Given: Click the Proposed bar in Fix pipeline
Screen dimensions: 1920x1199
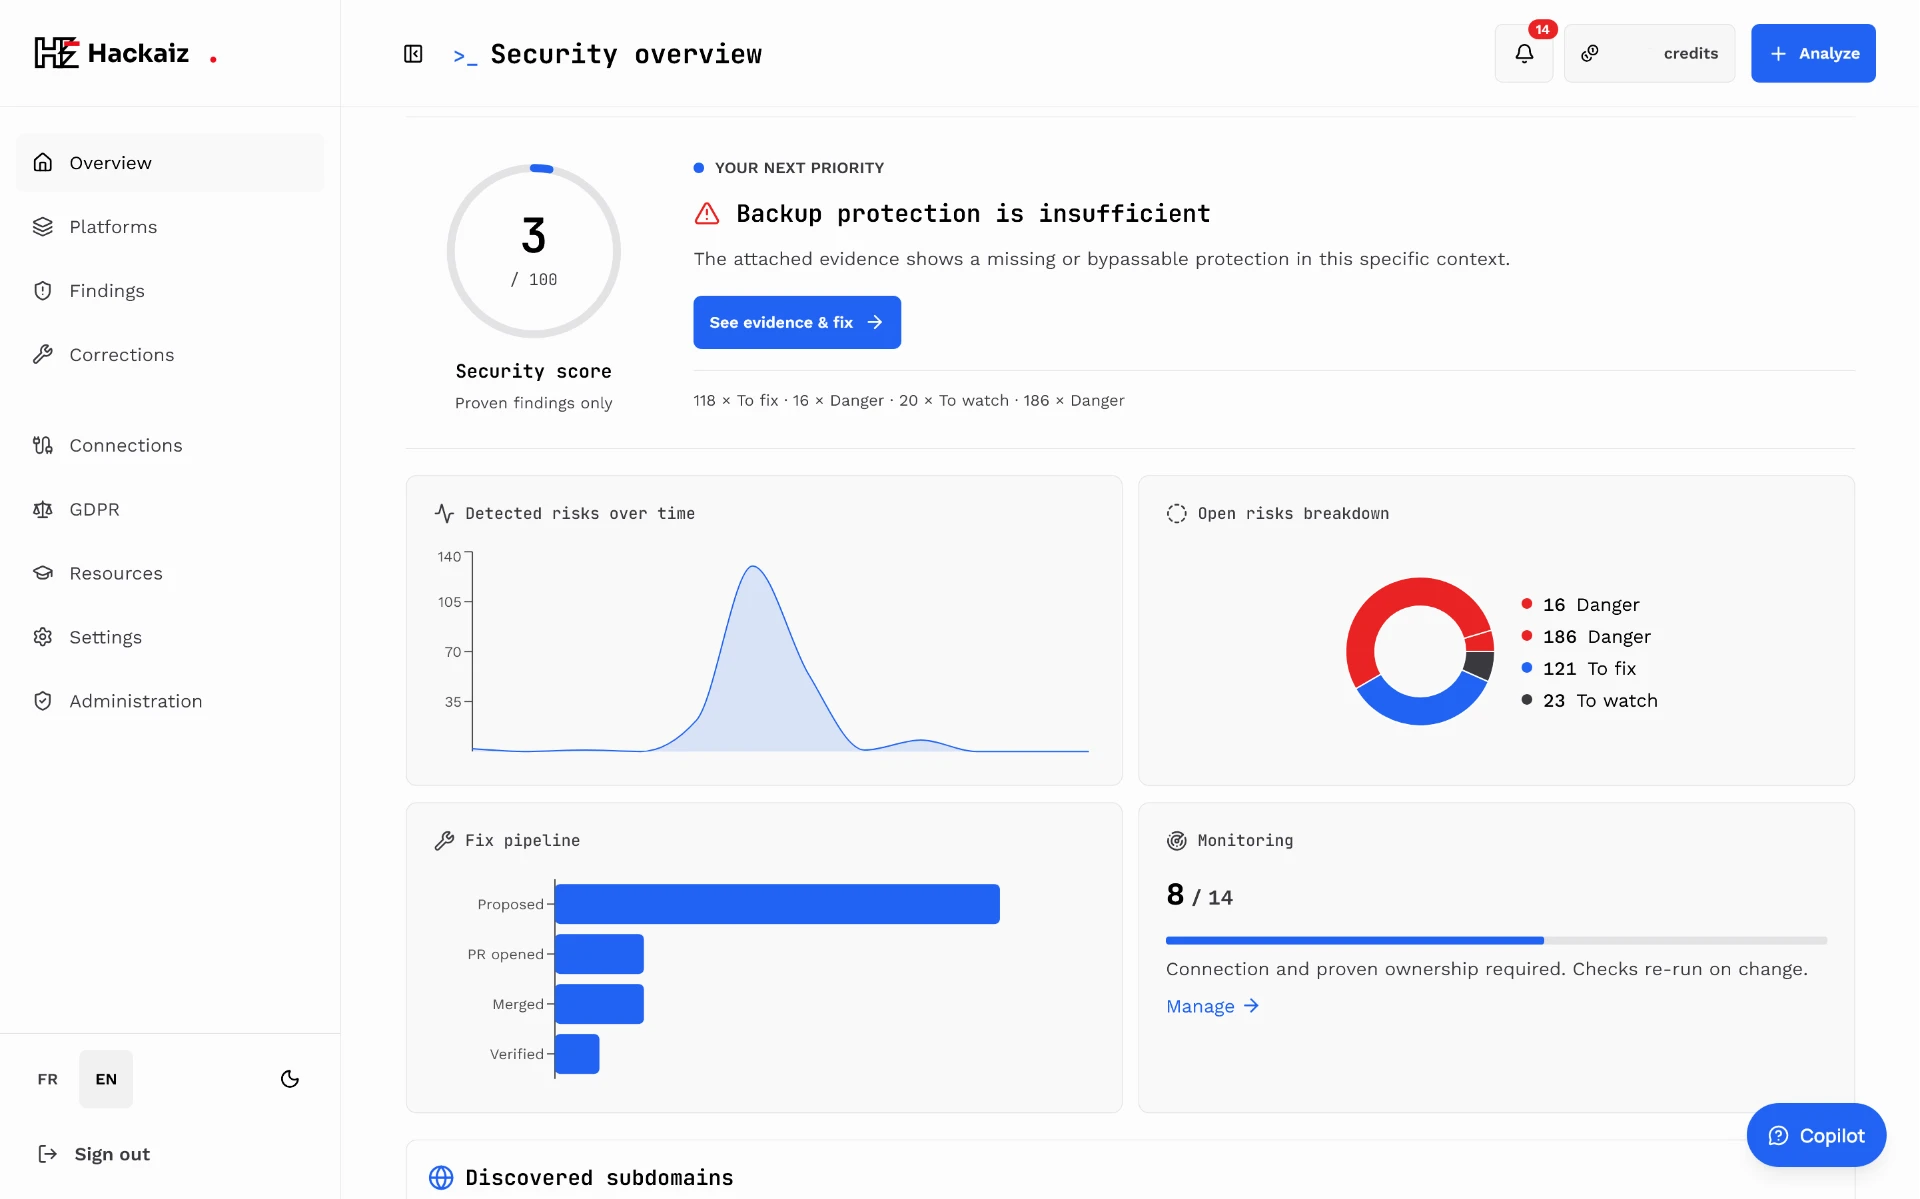Looking at the screenshot, I should pyautogui.click(x=777, y=904).
